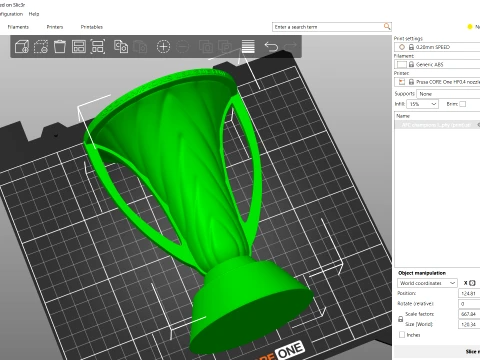Click the Split to parts icon
The height and width of the screenshot is (360, 480).
[225, 47]
